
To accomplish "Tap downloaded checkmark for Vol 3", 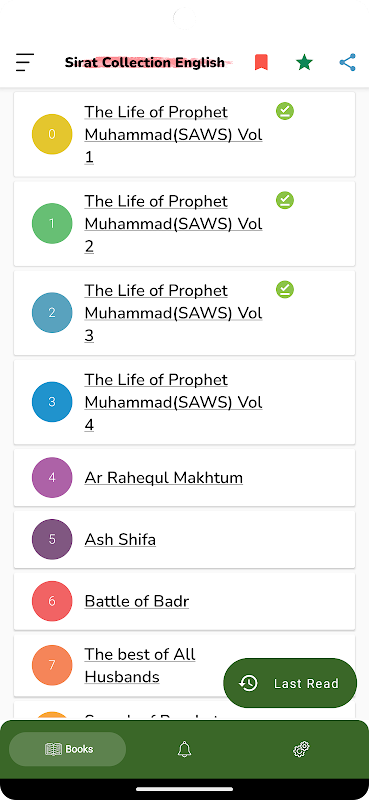I will pyautogui.click(x=285, y=289).
